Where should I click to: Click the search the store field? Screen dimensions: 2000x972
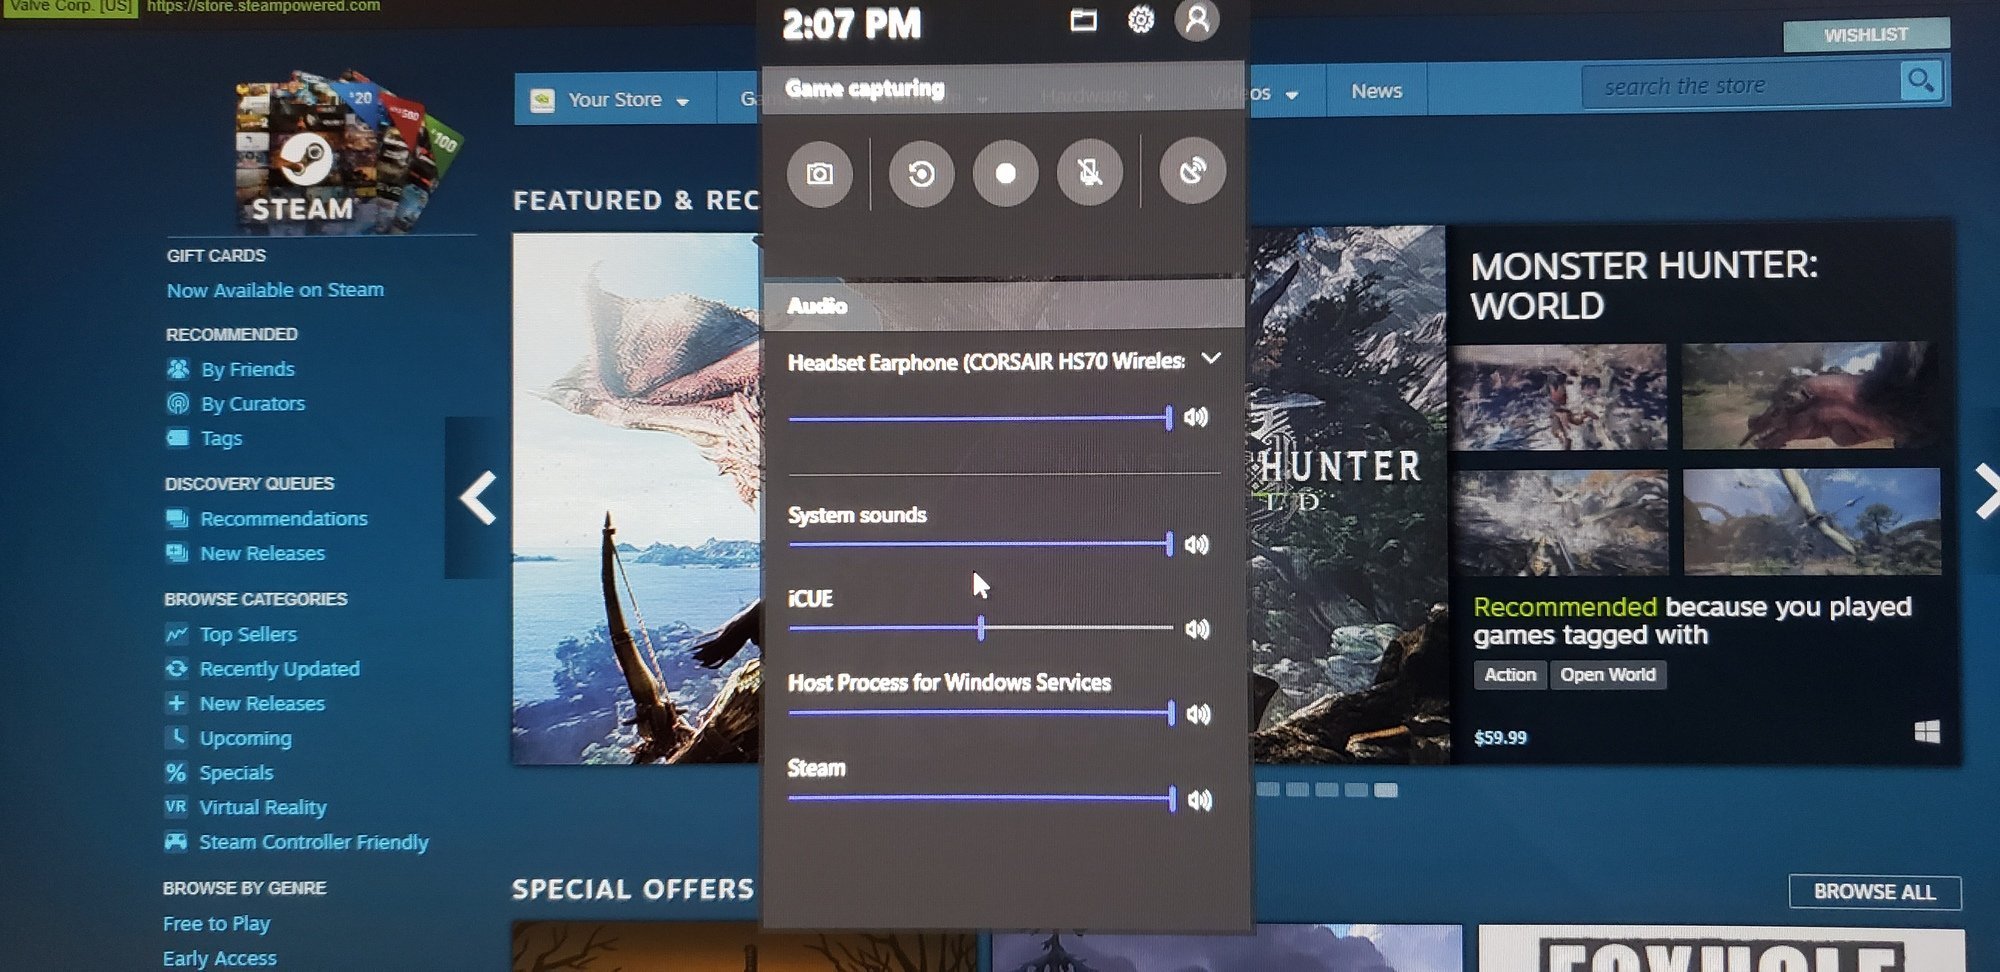pos(1741,86)
